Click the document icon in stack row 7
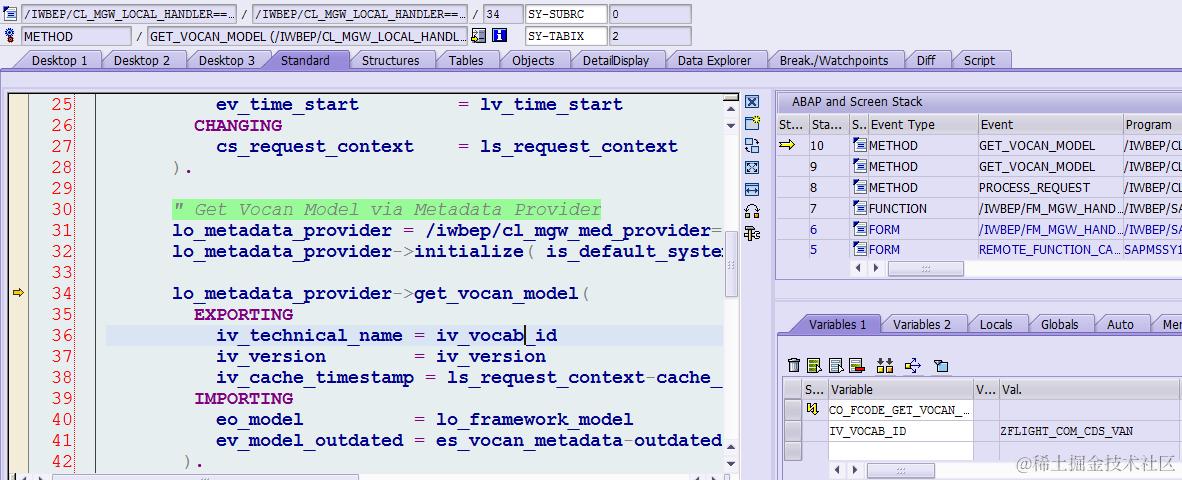Viewport: 1182px width, 480px height. coord(859,208)
